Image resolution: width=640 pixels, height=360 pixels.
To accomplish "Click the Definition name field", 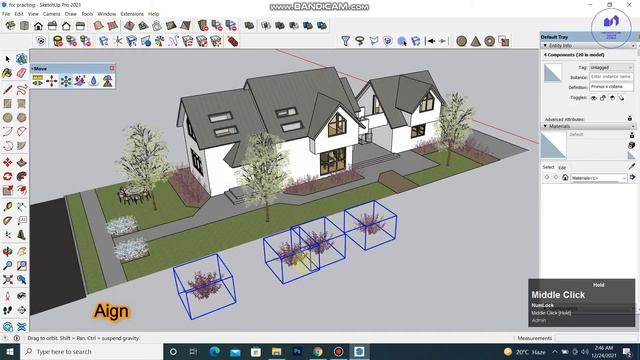I will (611, 87).
